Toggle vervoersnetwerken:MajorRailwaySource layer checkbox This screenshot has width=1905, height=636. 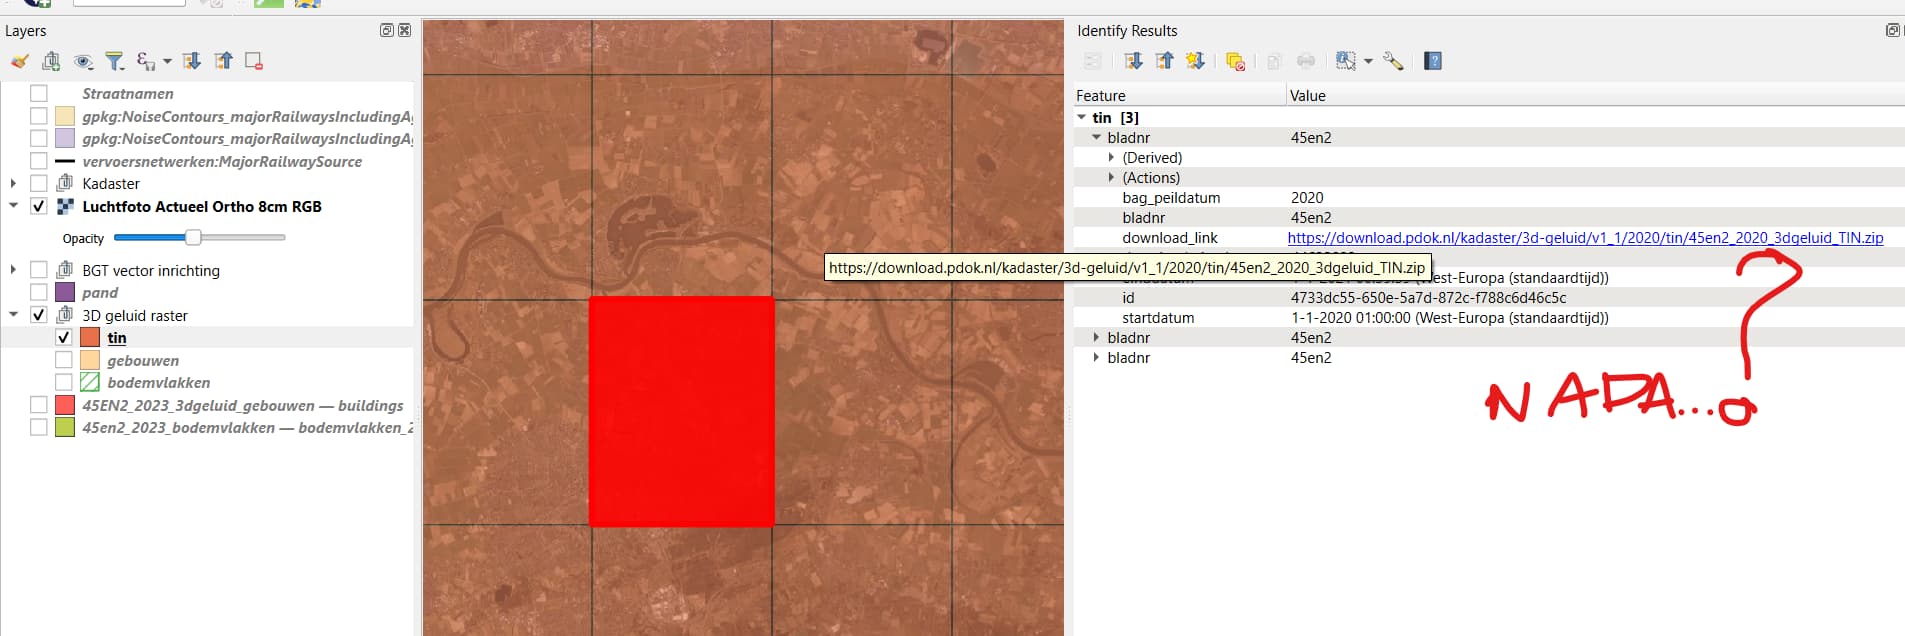39,161
